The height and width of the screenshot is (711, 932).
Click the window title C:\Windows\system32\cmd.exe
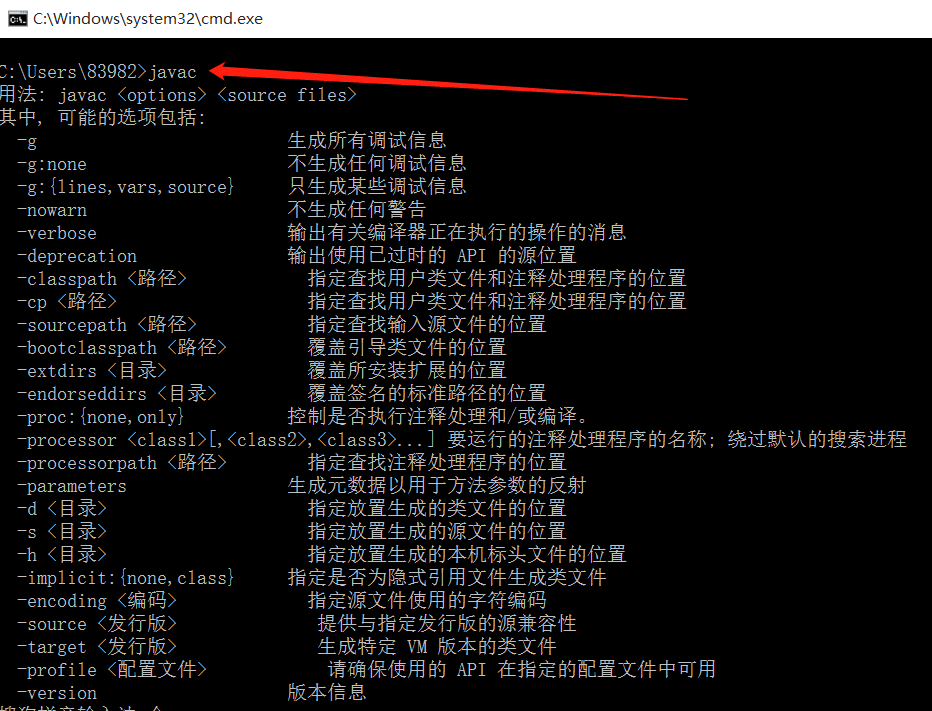[148, 19]
